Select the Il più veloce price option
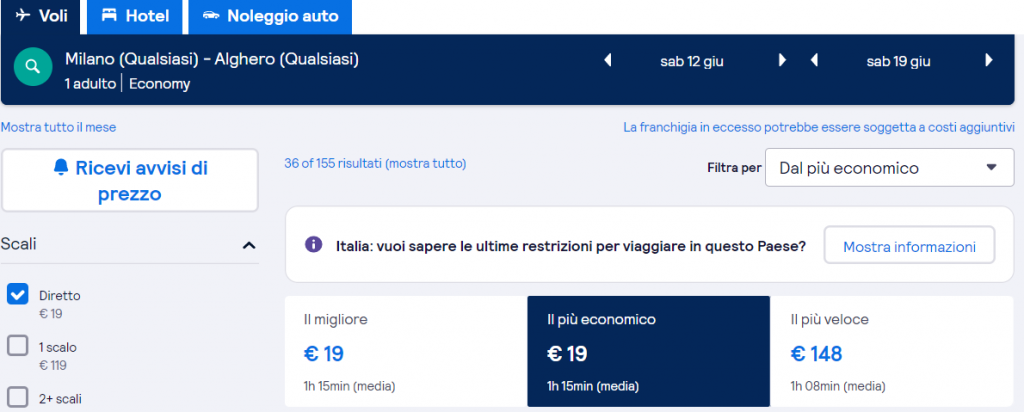Viewport: 1024px width, 412px height. (891, 351)
